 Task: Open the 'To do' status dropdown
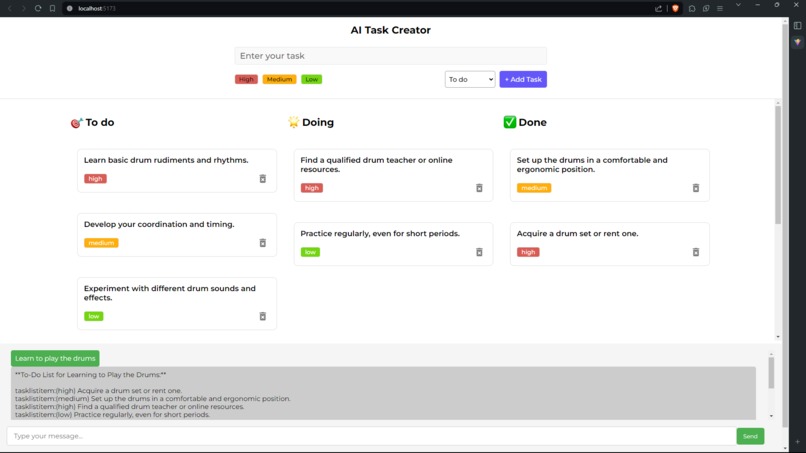point(470,79)
